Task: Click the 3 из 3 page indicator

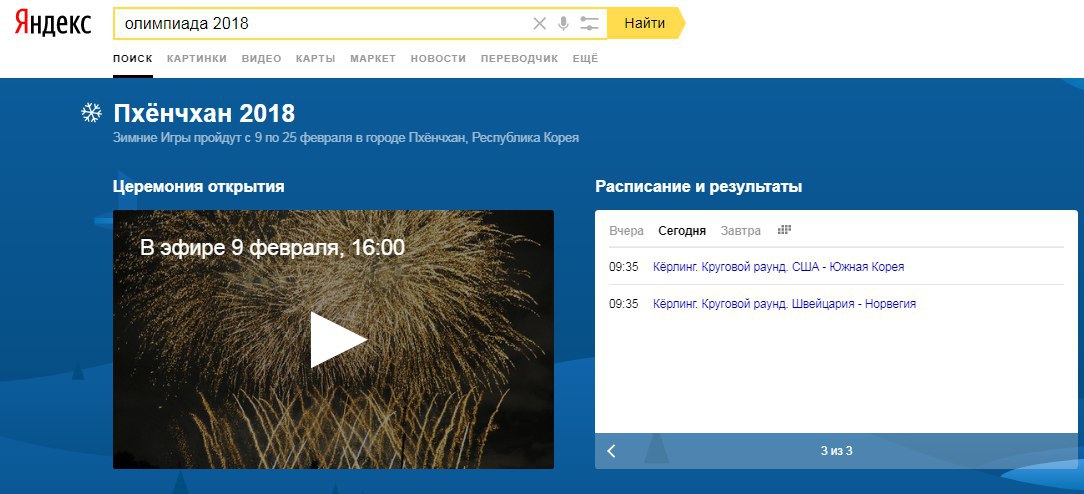Action: pos(837,451)
